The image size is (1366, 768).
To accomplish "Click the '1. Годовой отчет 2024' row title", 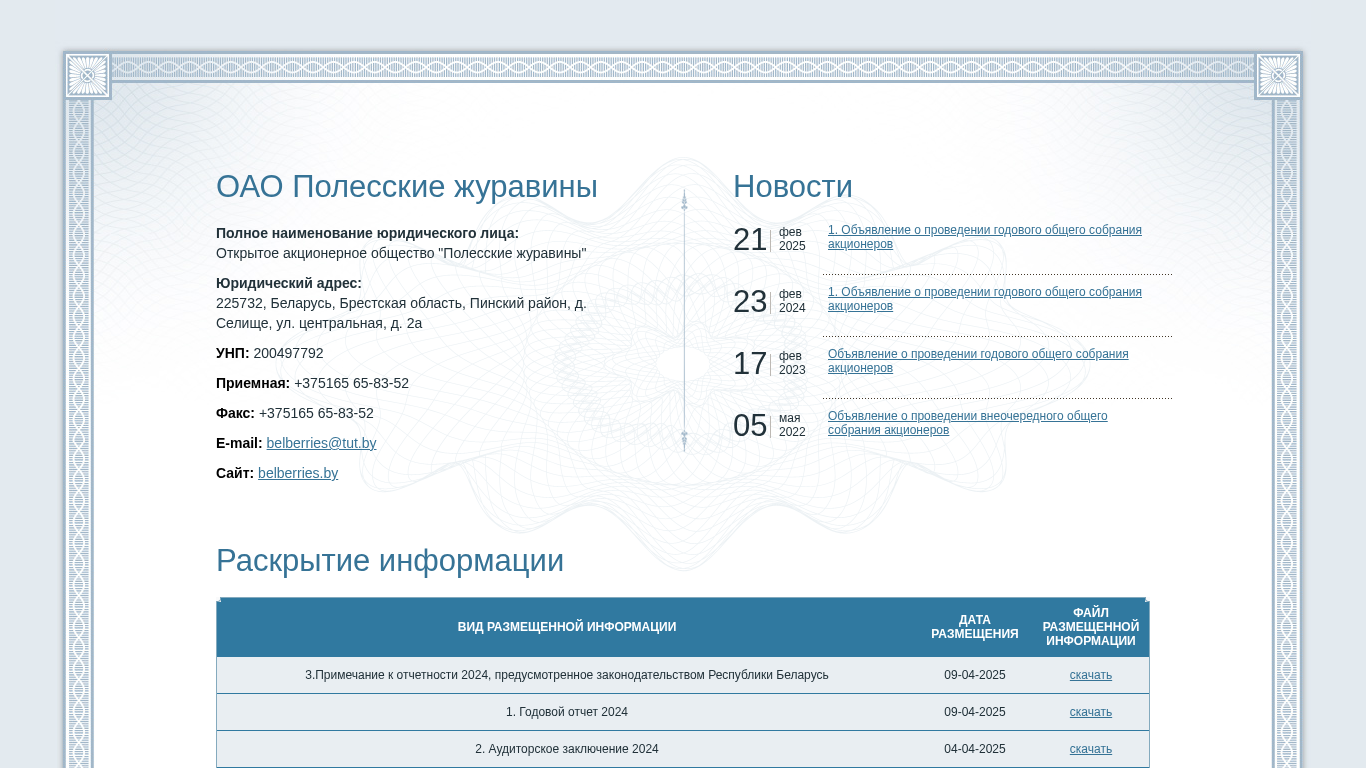I will tap(566, 712).
